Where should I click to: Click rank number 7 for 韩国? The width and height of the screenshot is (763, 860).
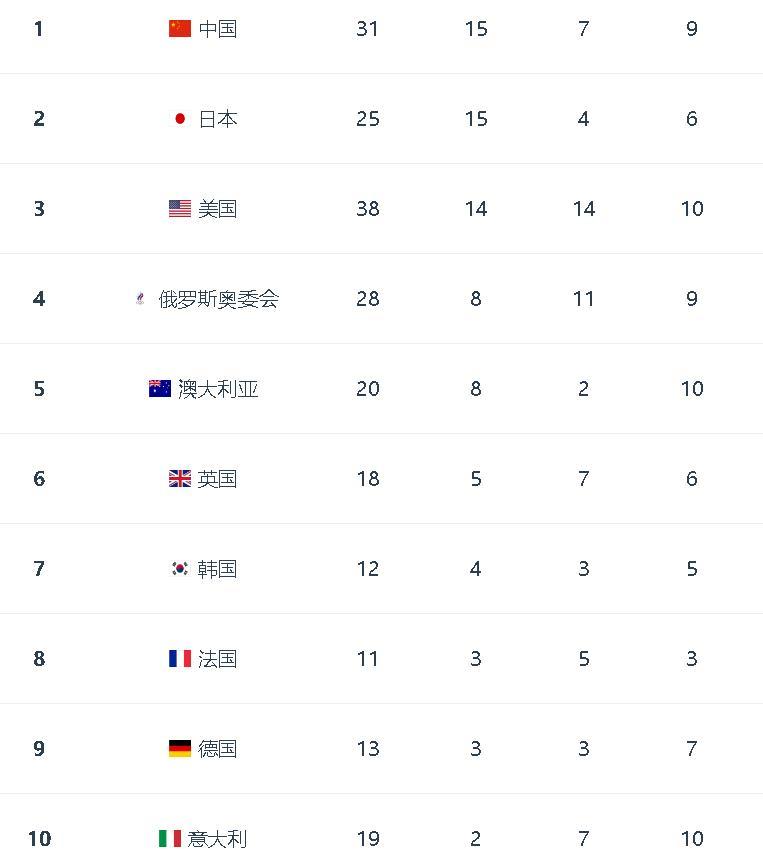(x=39, y=568)
